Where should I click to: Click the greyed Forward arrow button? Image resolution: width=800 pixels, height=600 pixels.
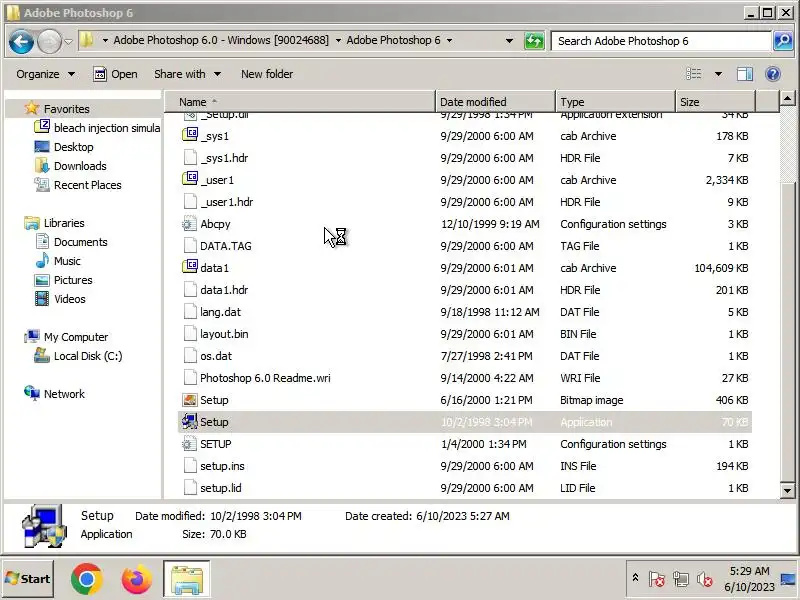click(49, 41)
